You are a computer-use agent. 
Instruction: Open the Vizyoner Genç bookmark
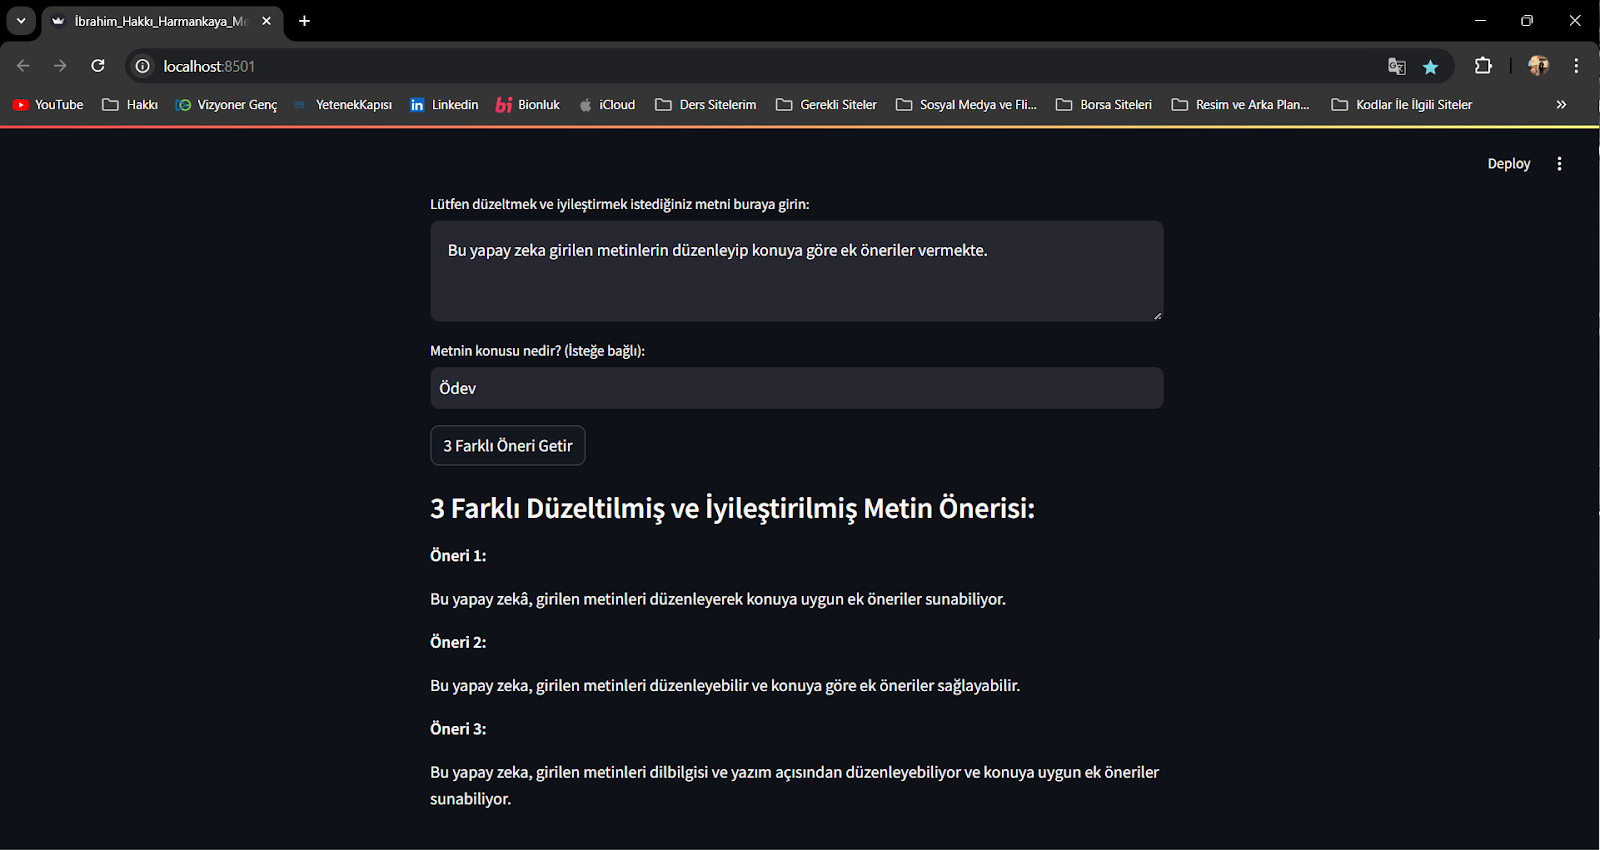[x=226, y=105]
